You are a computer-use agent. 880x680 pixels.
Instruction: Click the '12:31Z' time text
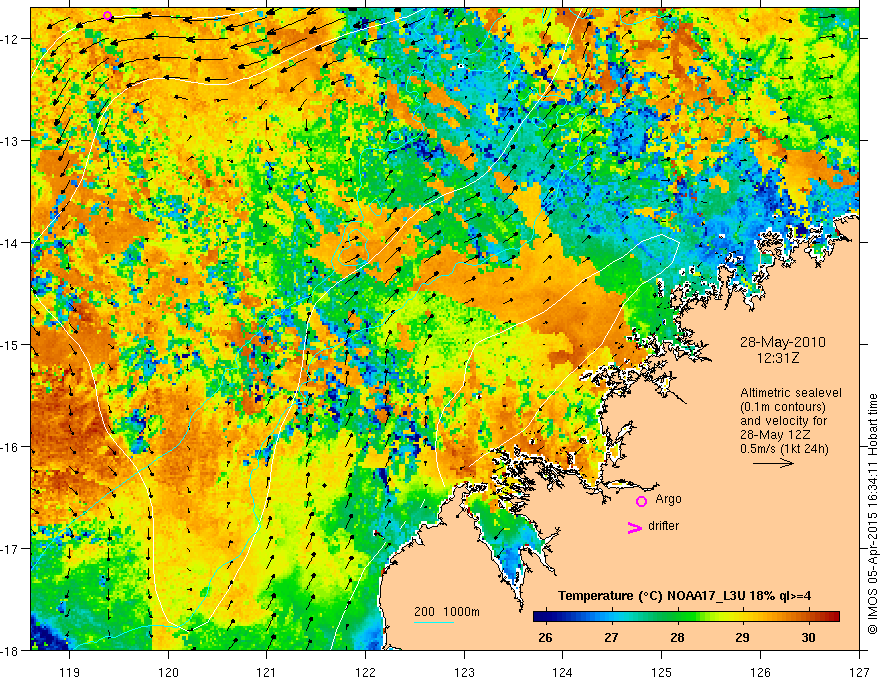point(778,357)
